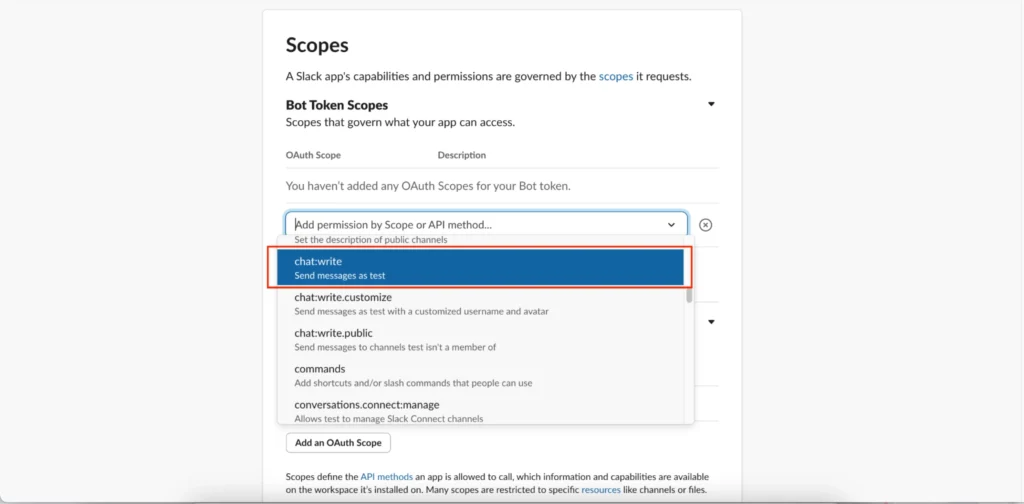Click the Add an OAuth Scope button
This screenshot has height=504, width=1024.
pyautogui.click(x=338, y=442)
